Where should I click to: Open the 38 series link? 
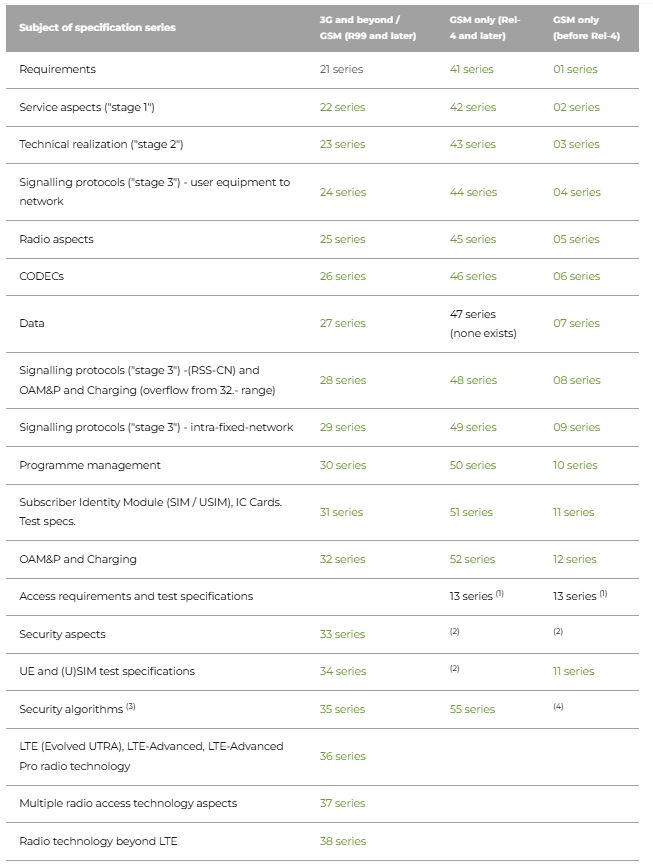pos(343,841)
